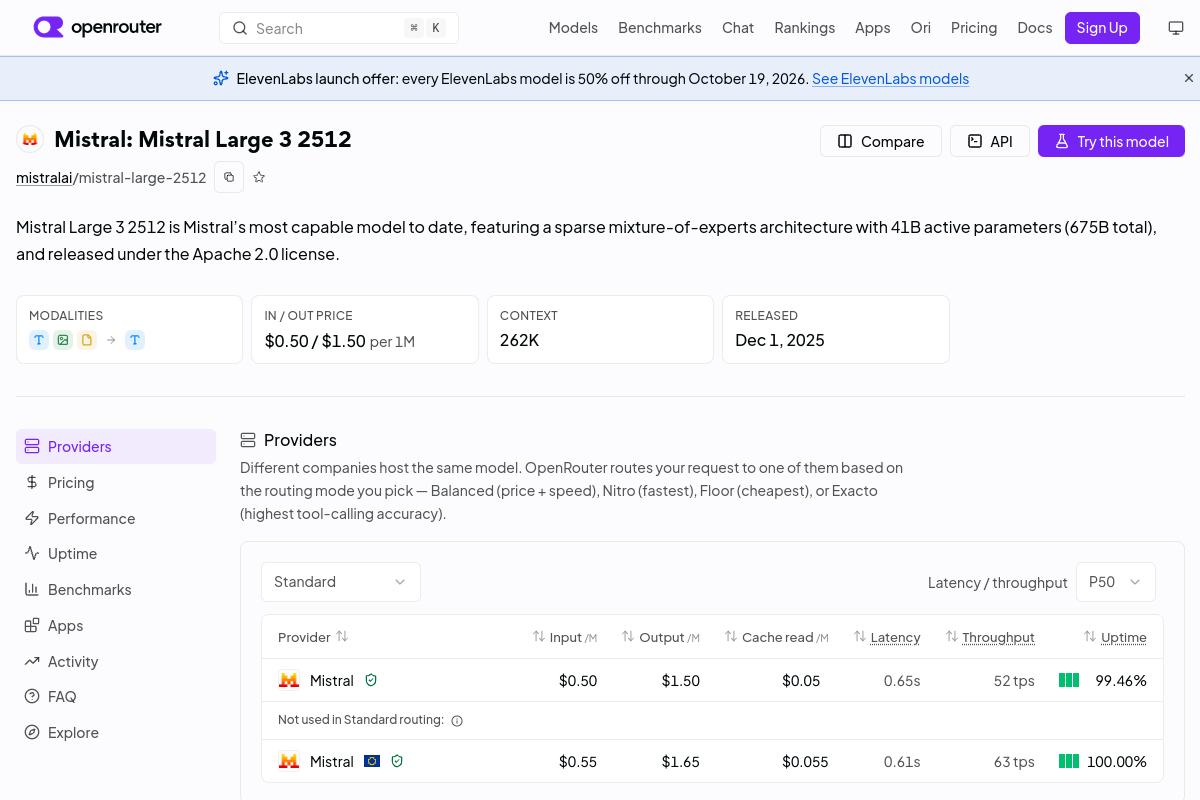Click the text output modality icon
This screenshot has width=1200, height=800.
(135, 340)
